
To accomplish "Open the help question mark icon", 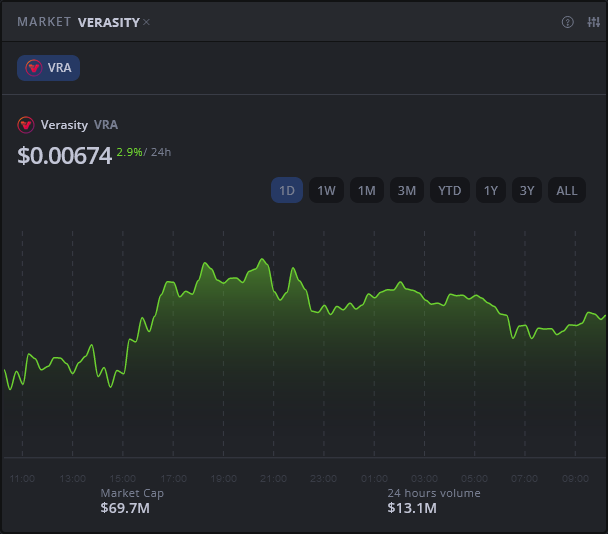I will click(x=567, y=22).
